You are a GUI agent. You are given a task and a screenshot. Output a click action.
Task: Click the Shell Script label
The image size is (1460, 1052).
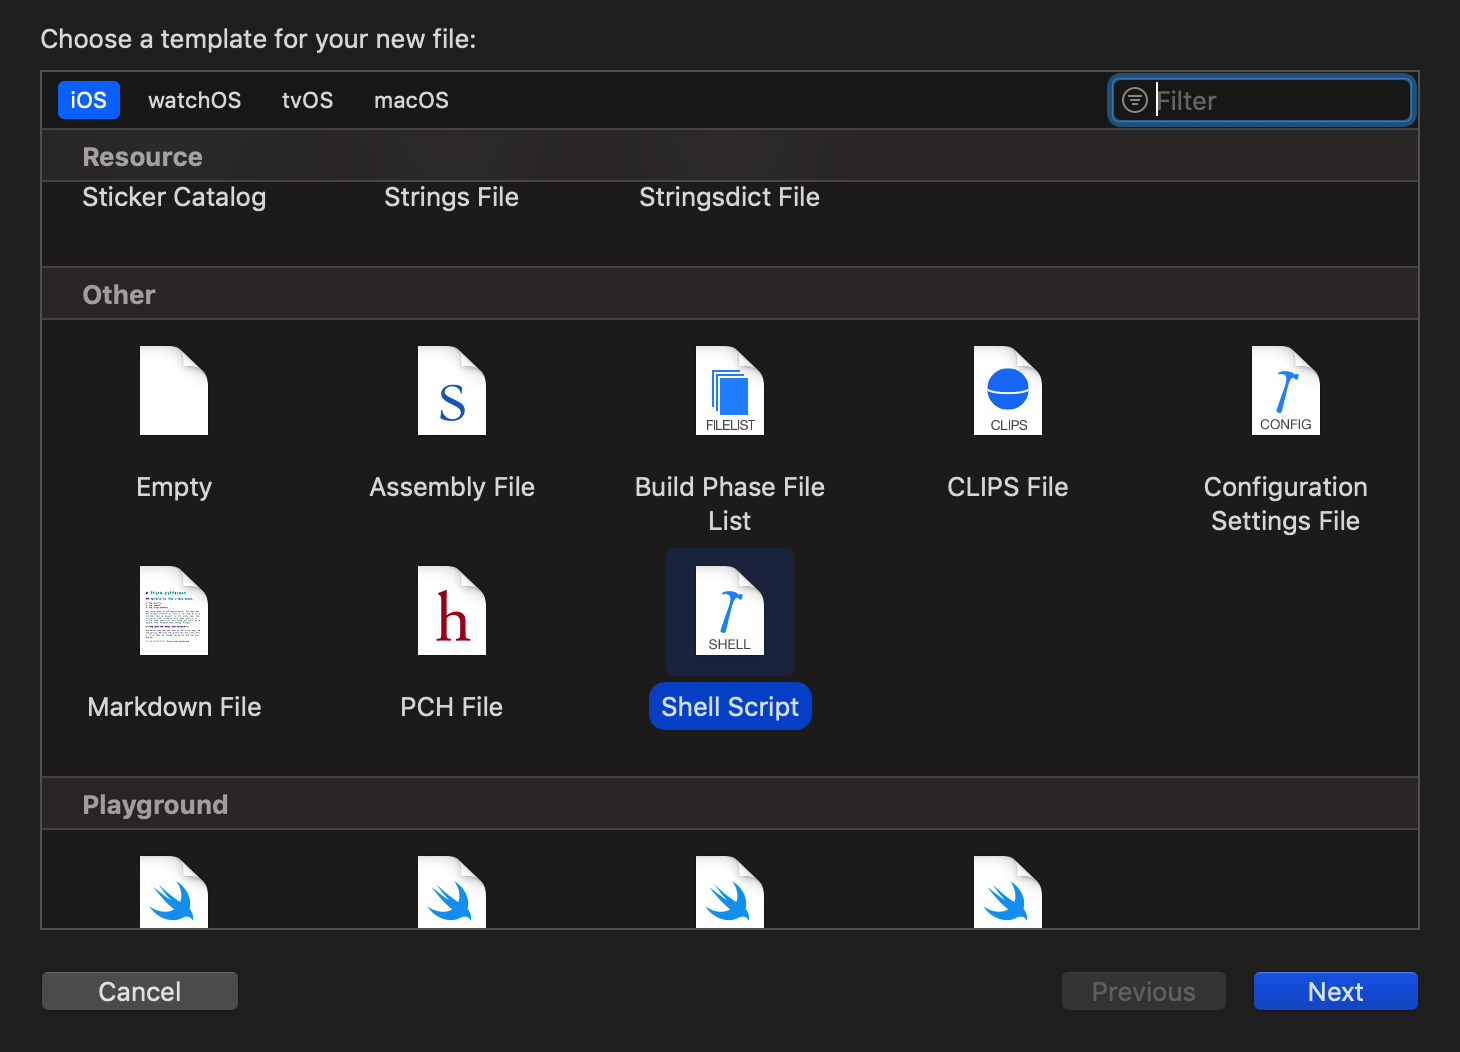tap(730, 707)
